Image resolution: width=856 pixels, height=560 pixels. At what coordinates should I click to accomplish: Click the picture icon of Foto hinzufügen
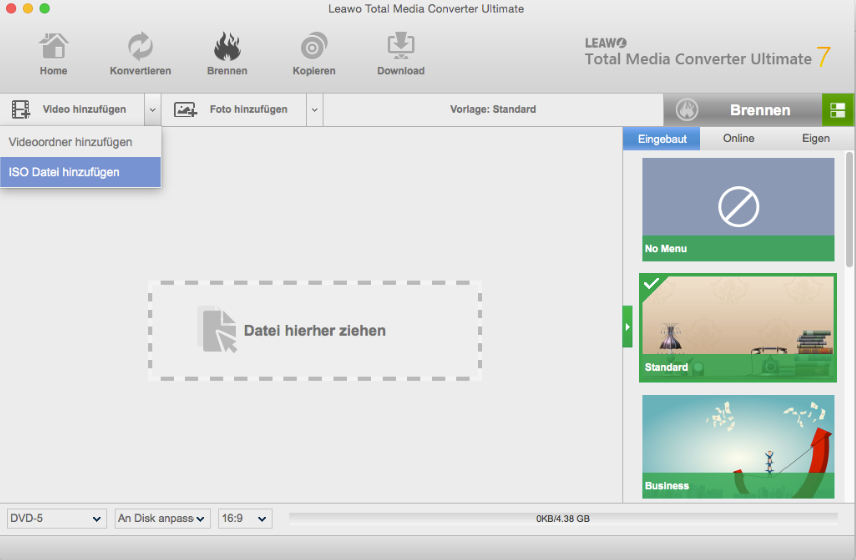(186, 110)
